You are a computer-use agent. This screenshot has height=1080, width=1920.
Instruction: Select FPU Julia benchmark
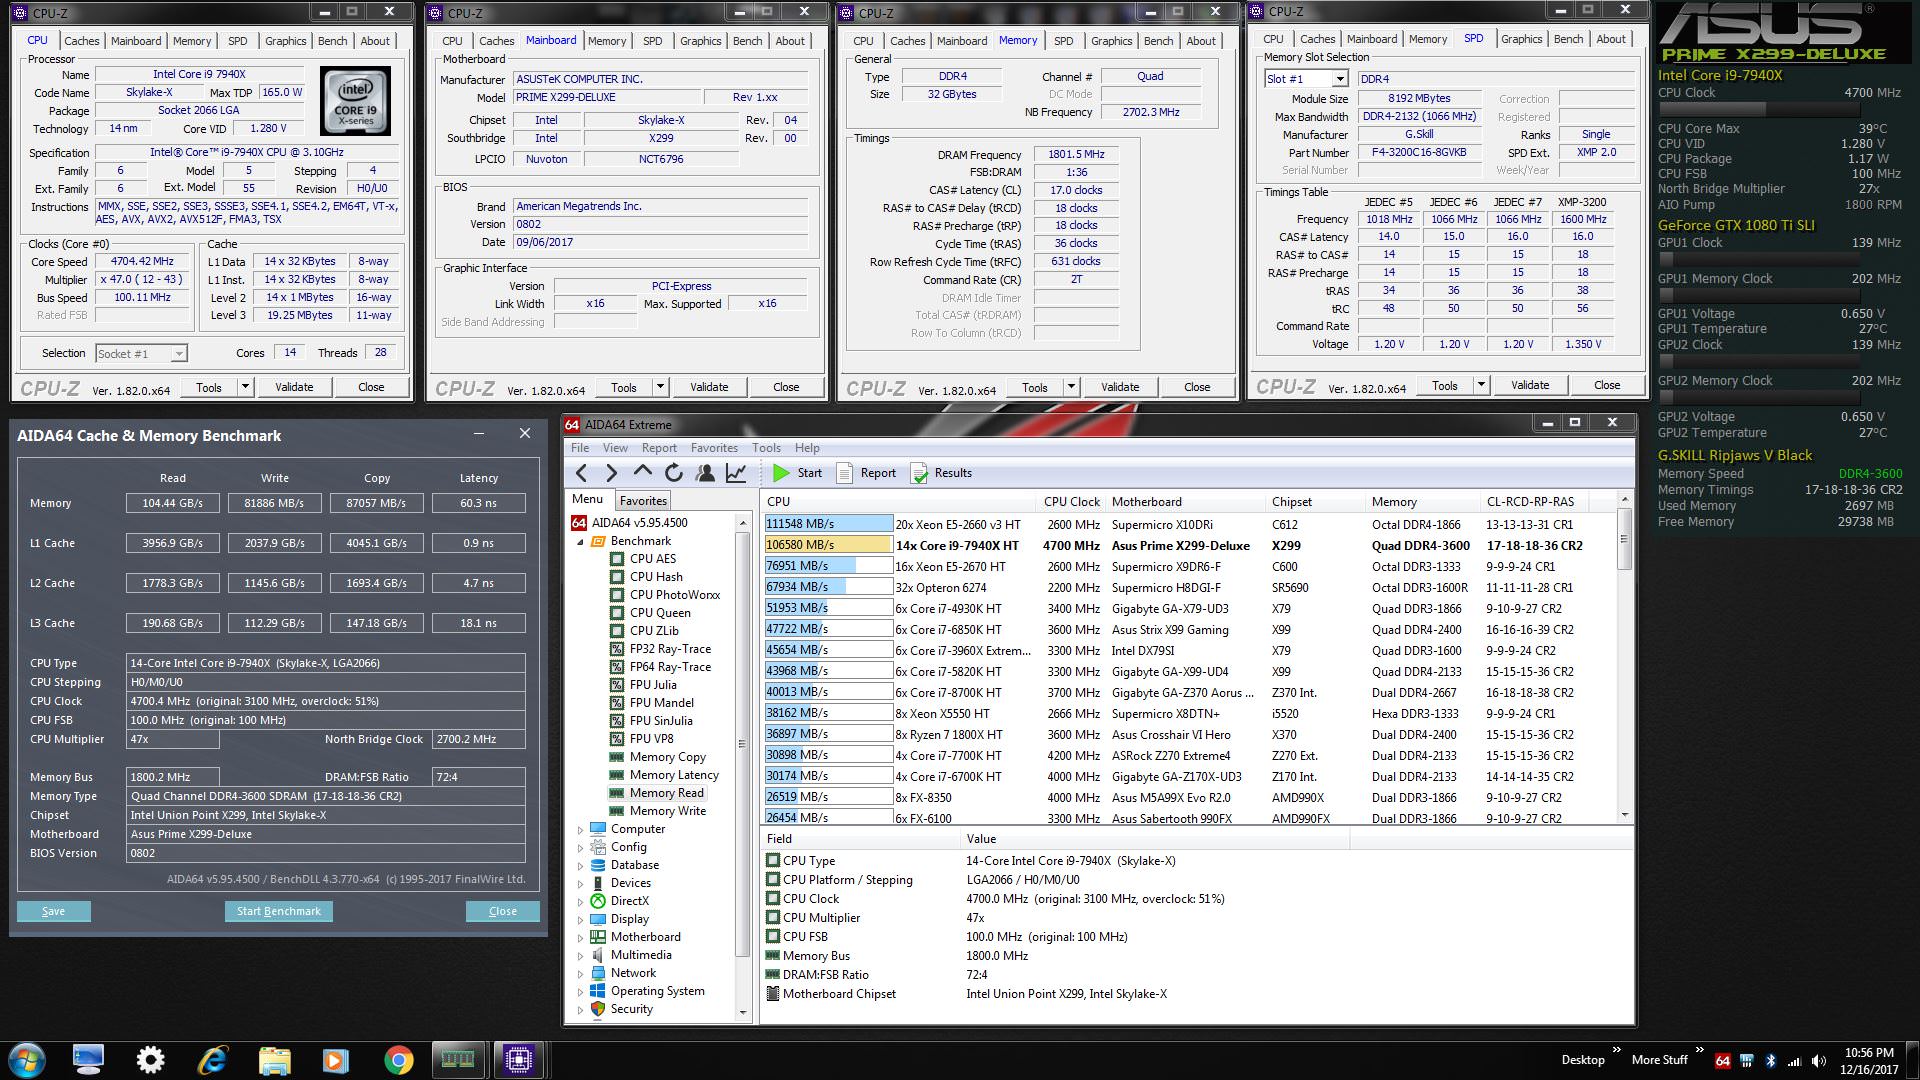pyautogui.click(x=653, y=685)
